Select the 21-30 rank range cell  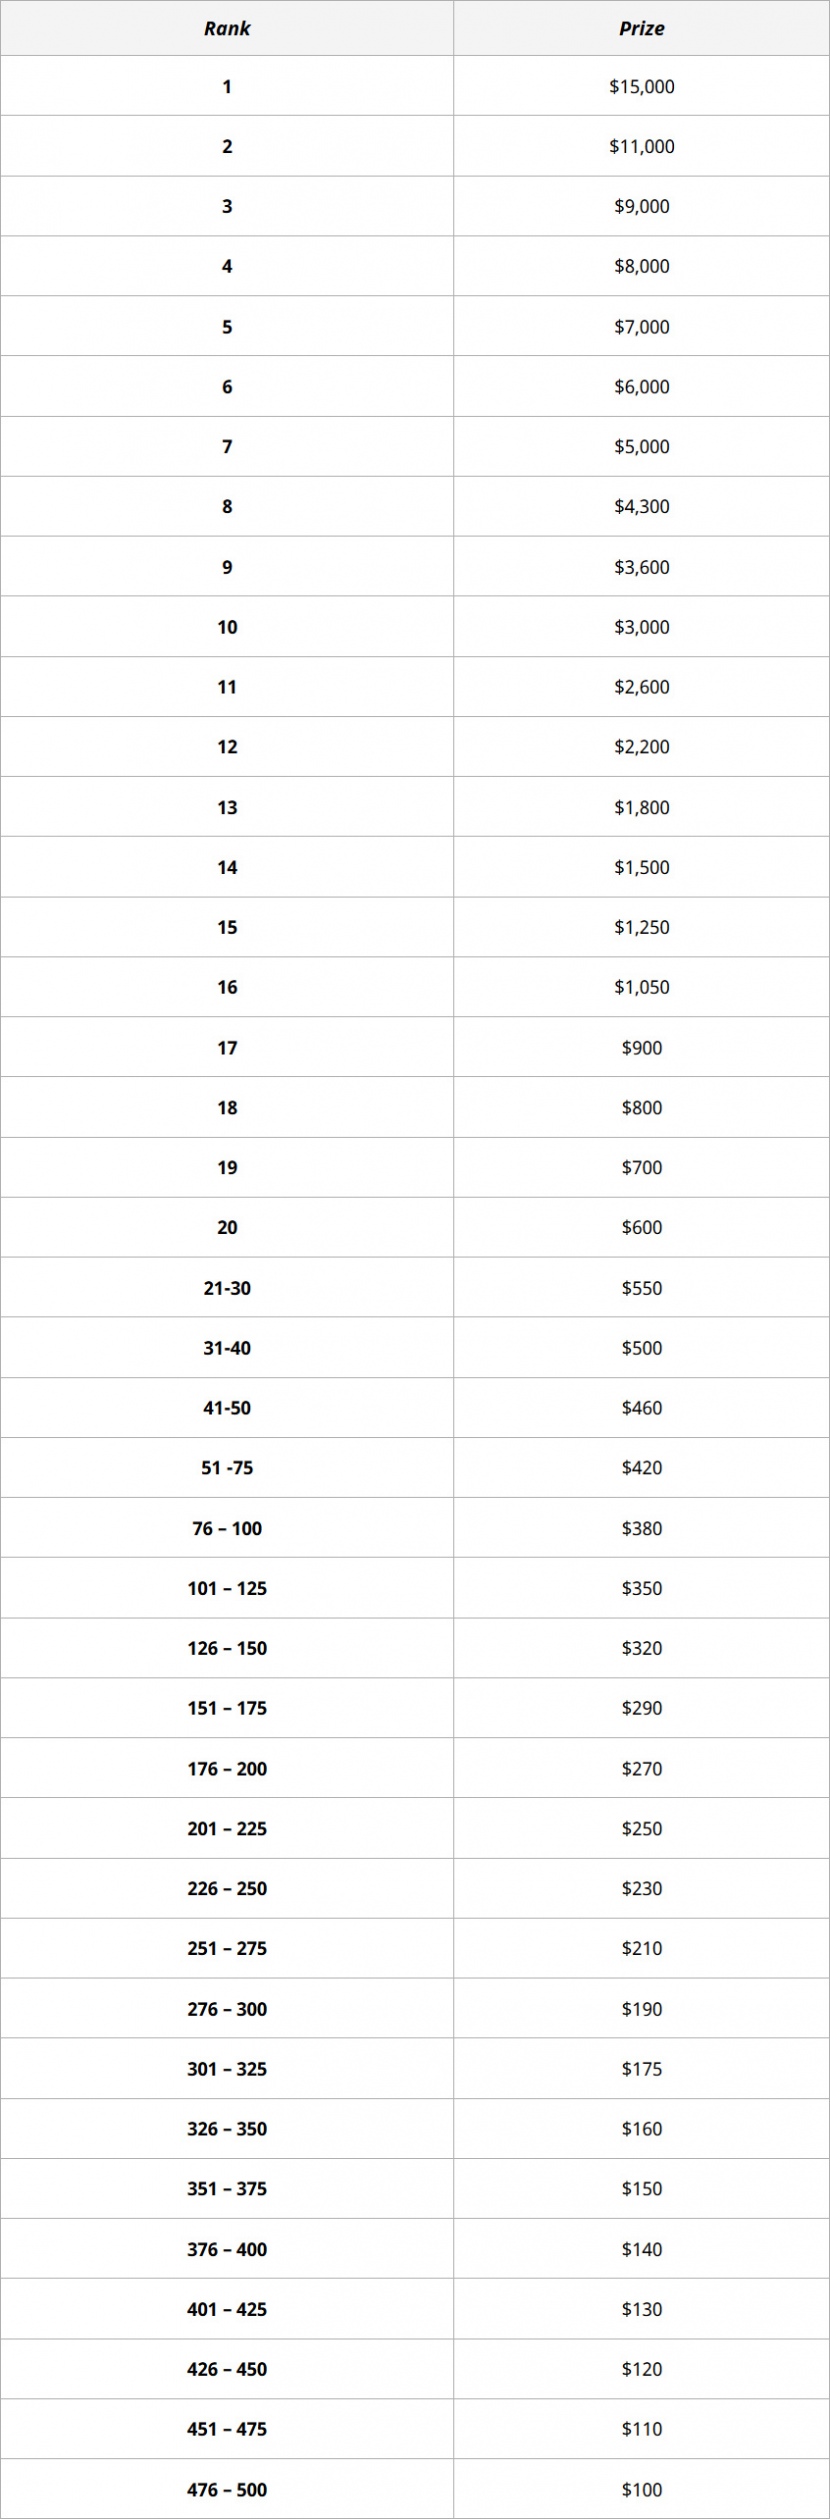tap(227, 1288)
